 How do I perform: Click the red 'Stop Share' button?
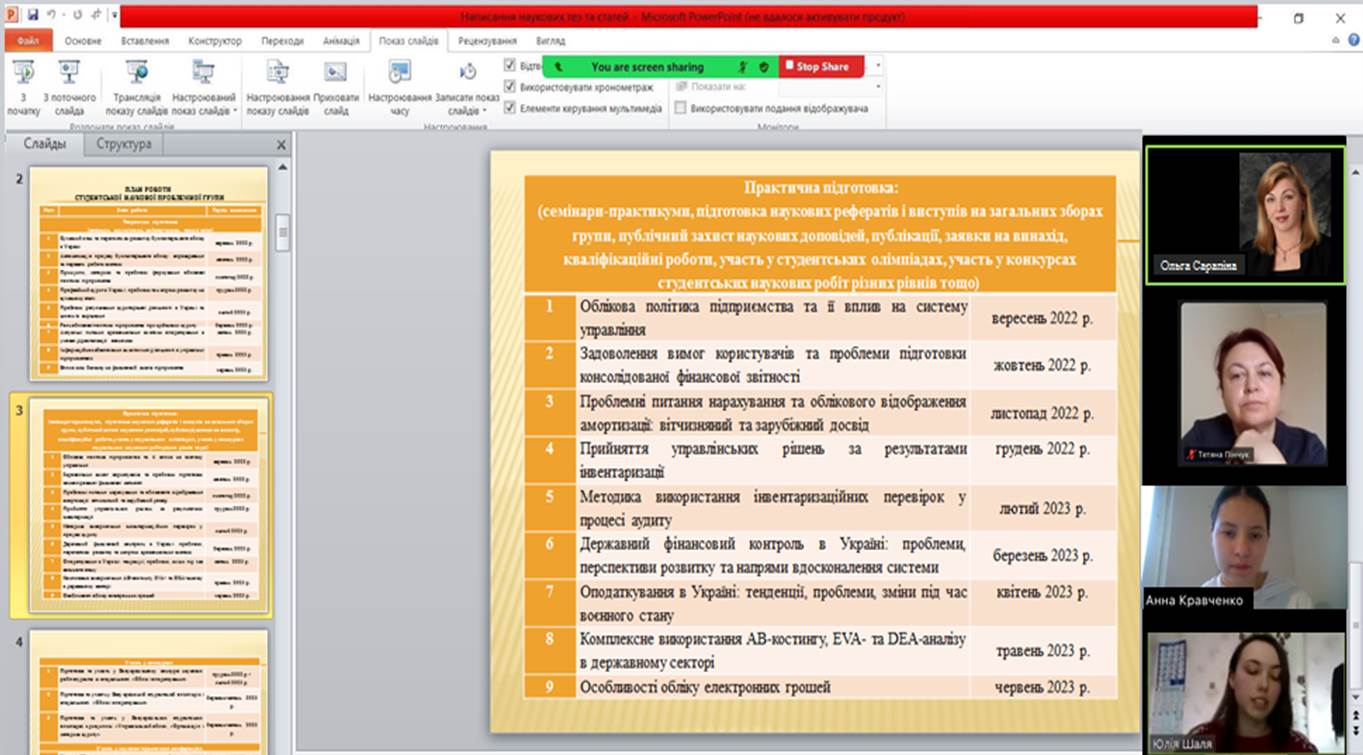pos(821,67)
